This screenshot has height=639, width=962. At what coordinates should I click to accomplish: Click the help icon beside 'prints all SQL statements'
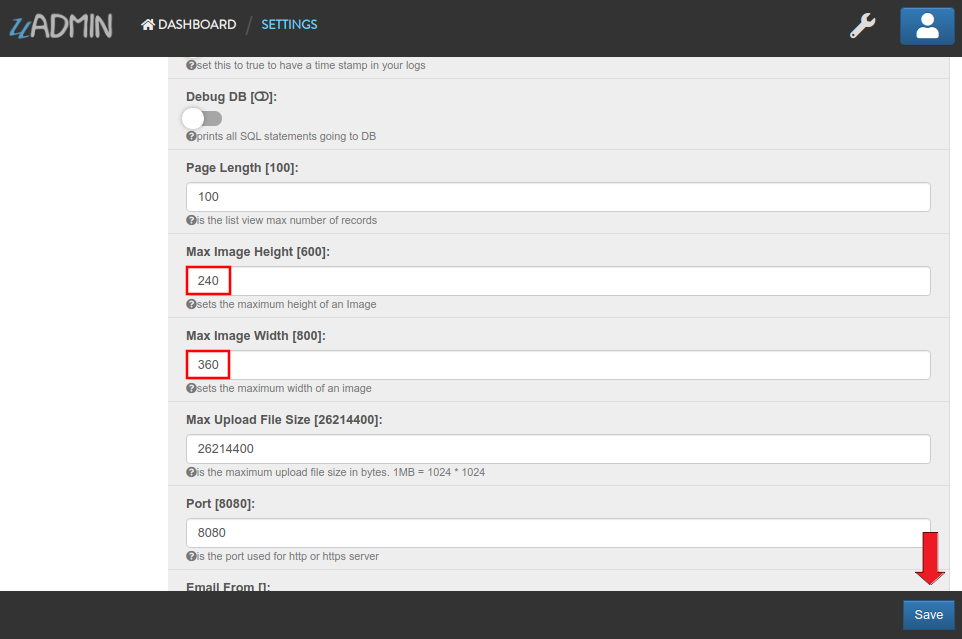pos(191,136)
